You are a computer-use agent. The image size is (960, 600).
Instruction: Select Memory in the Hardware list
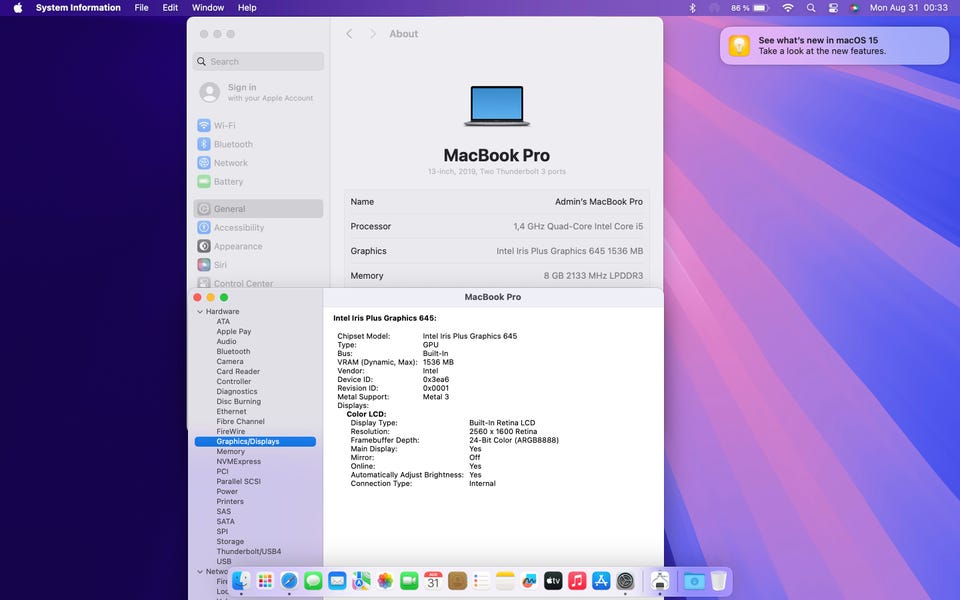[230, 451]
